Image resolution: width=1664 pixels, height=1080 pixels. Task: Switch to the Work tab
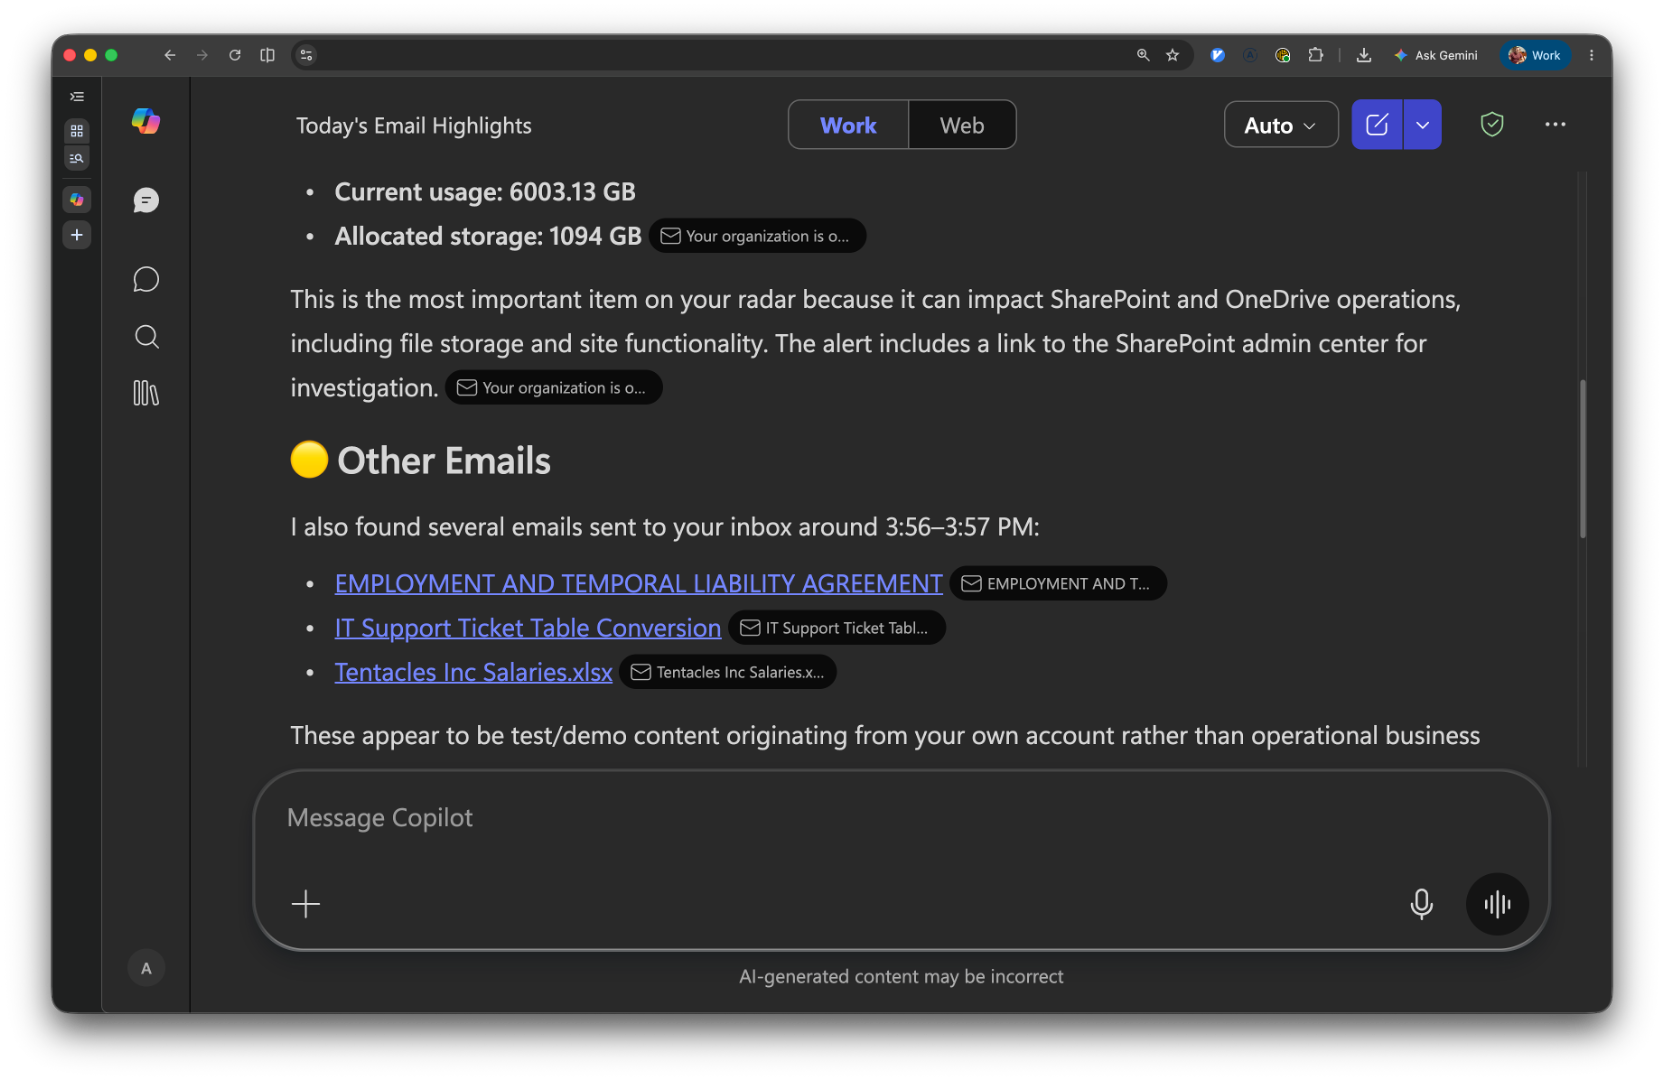[x=848, y=125]
